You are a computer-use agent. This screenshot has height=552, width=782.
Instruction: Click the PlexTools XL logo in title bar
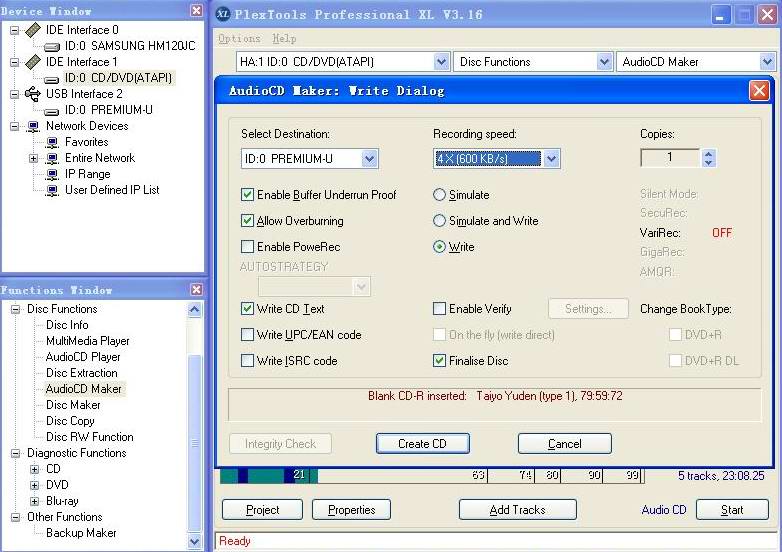pos(223,14)
